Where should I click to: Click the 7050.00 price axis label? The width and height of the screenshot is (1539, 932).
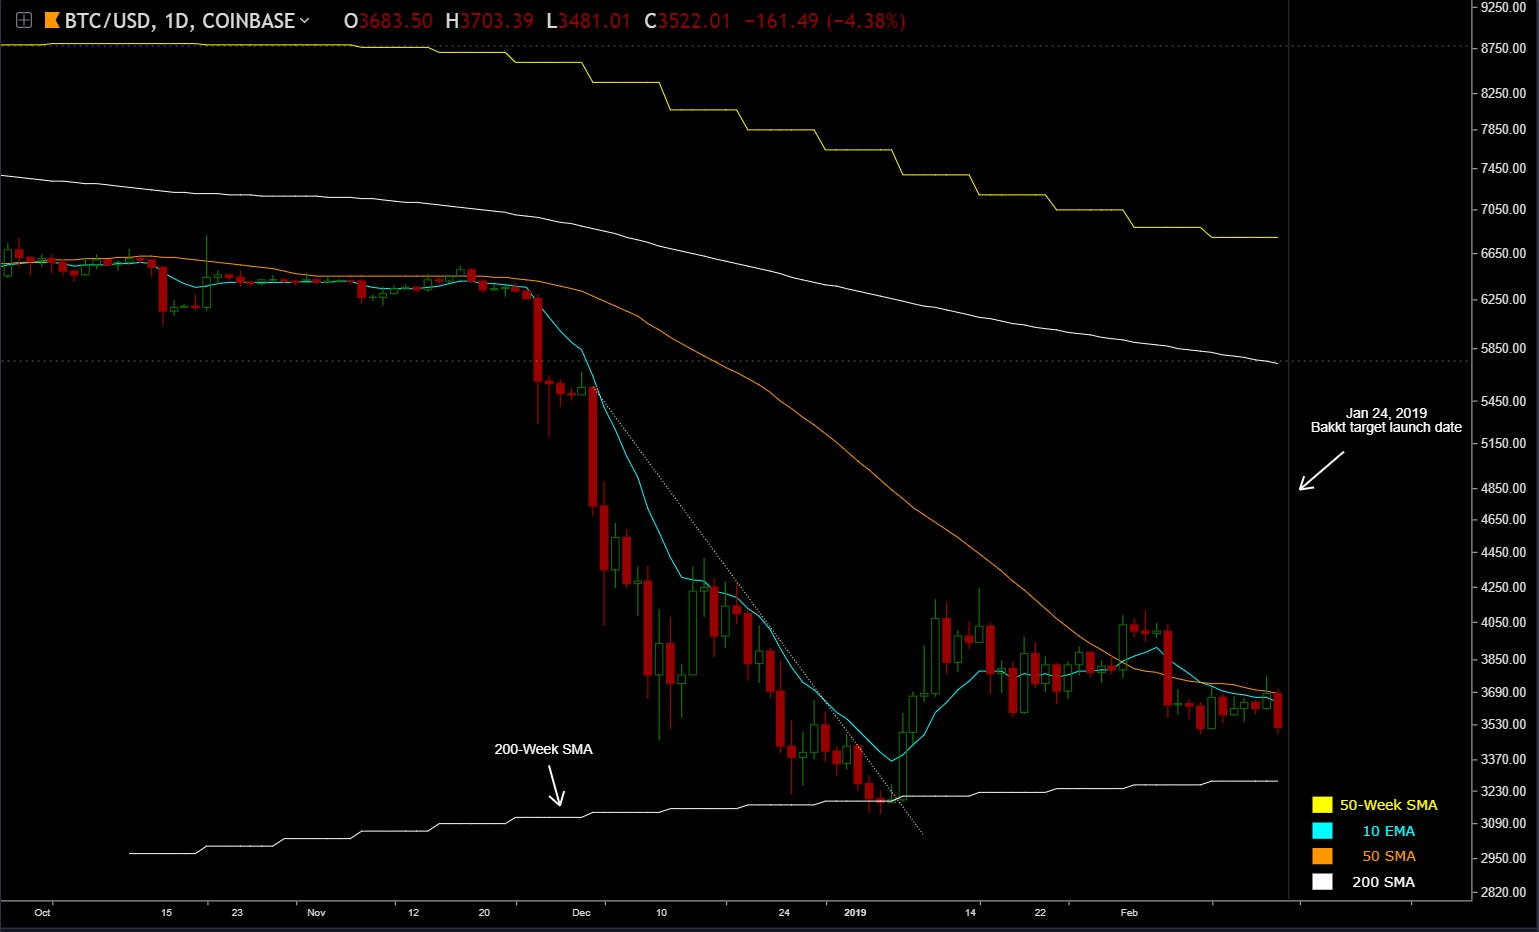1503,209
